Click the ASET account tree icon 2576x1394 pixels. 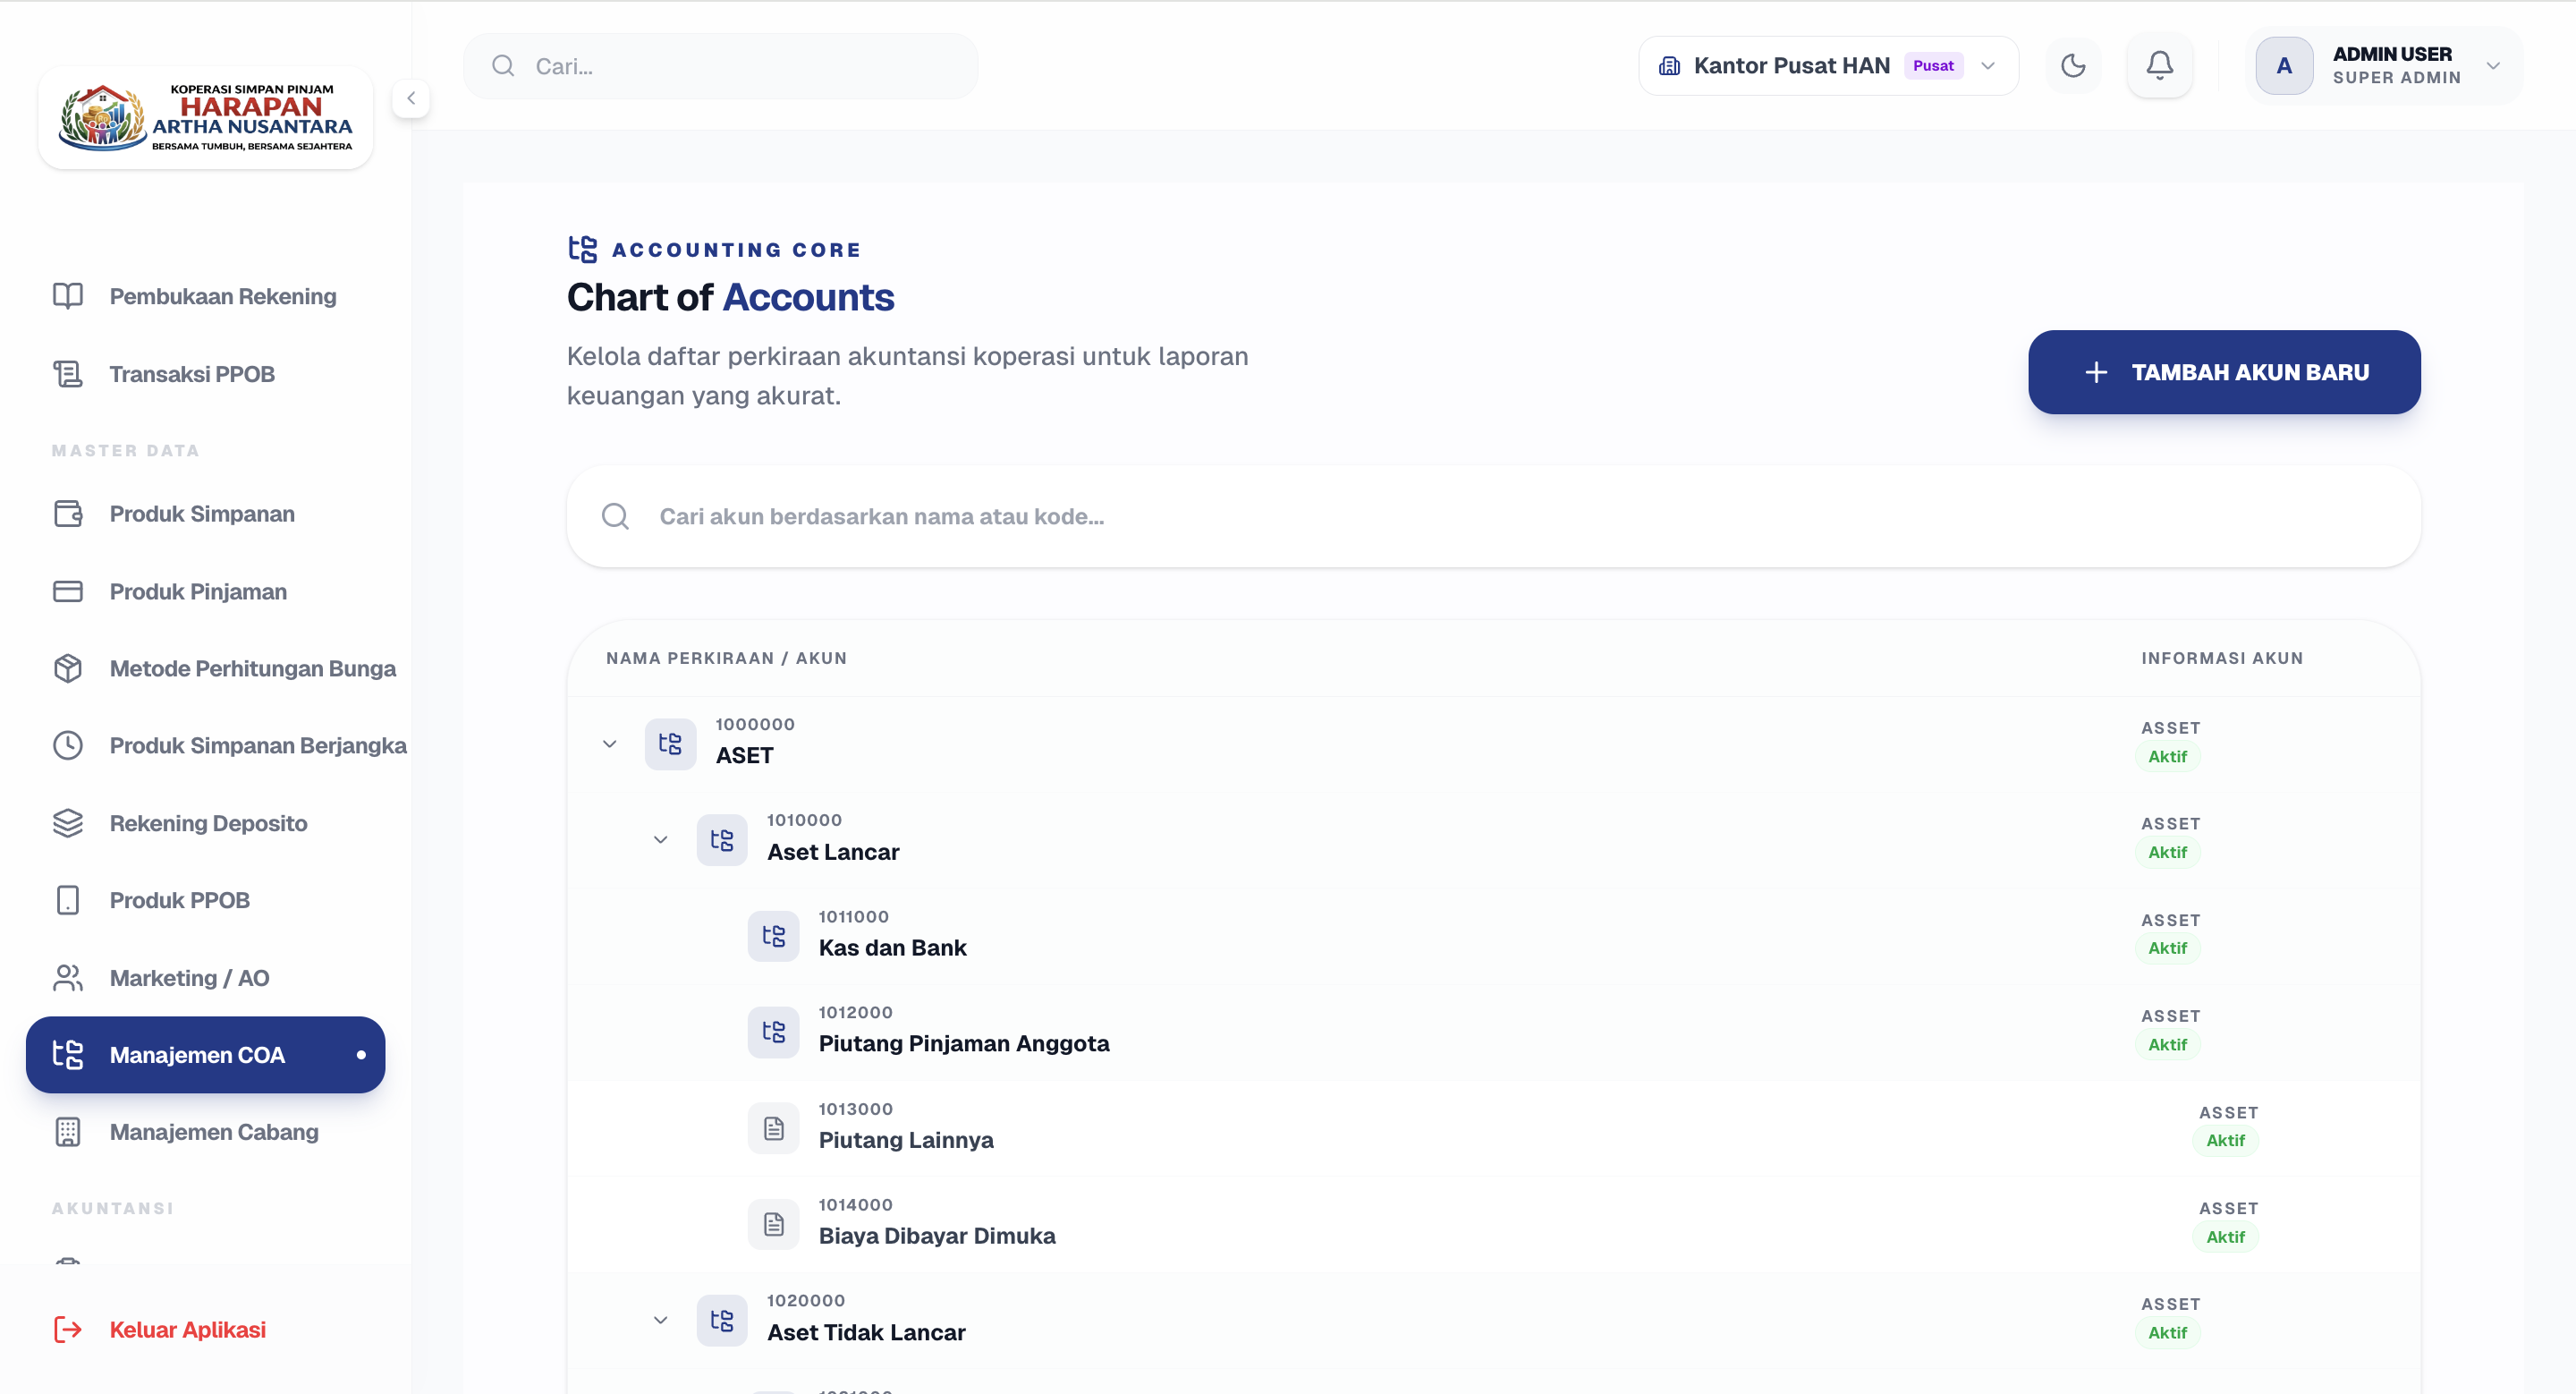tap(670, 743)
